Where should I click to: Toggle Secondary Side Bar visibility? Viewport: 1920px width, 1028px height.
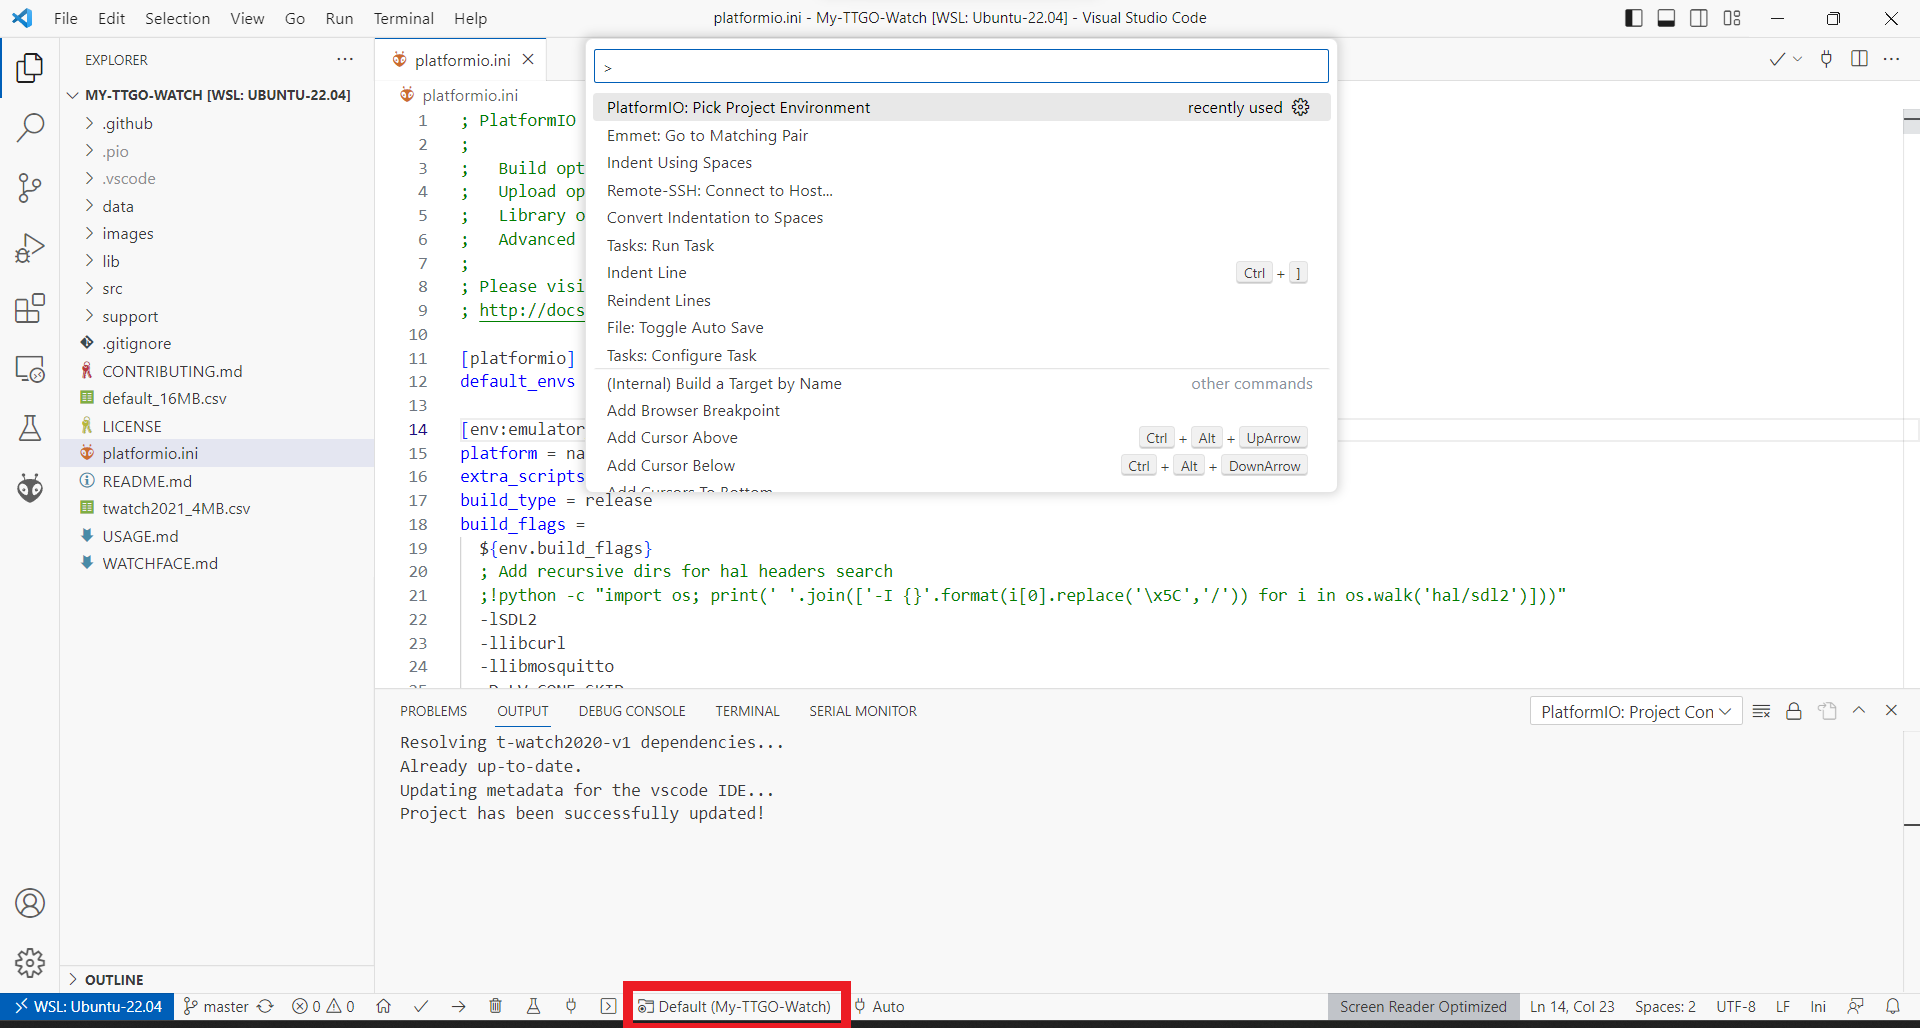[1699, 18]
